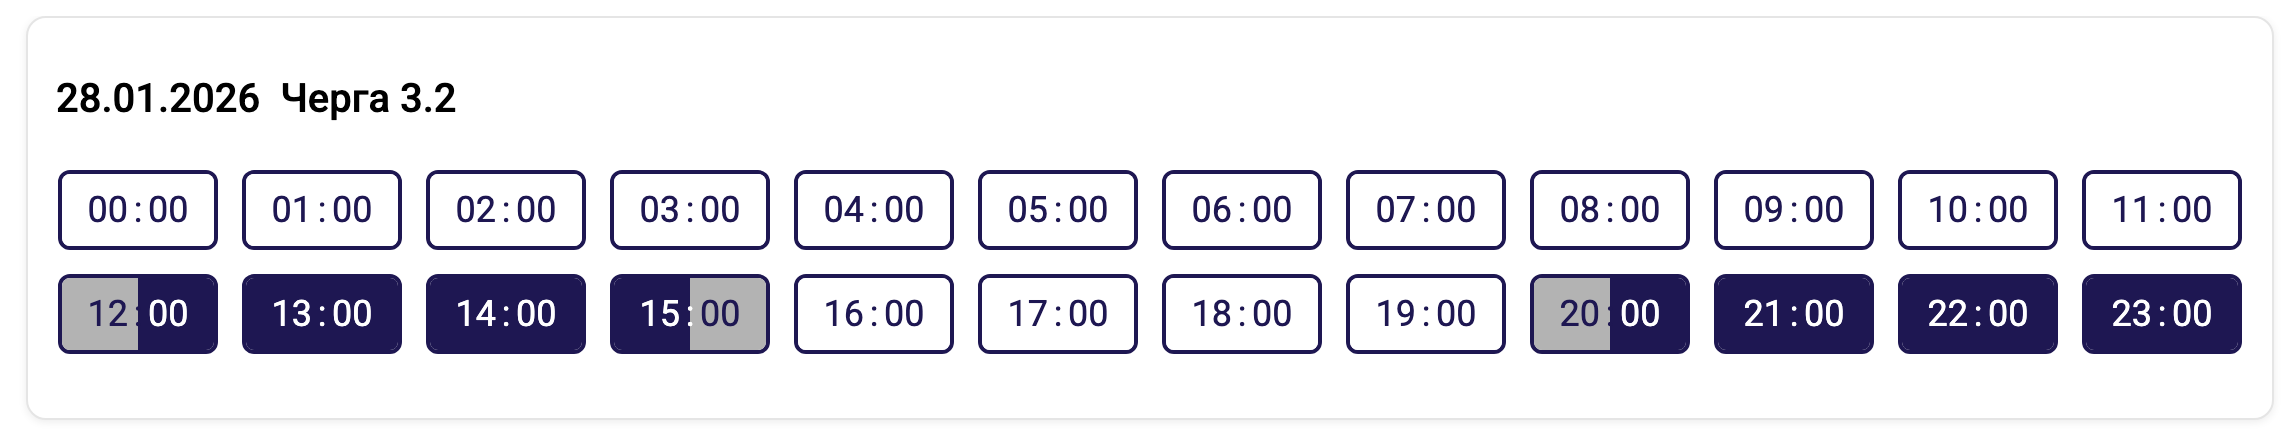Choose the dark 21:00 slot
The width and height of the screenshot is (2295, 434).
1794,314
